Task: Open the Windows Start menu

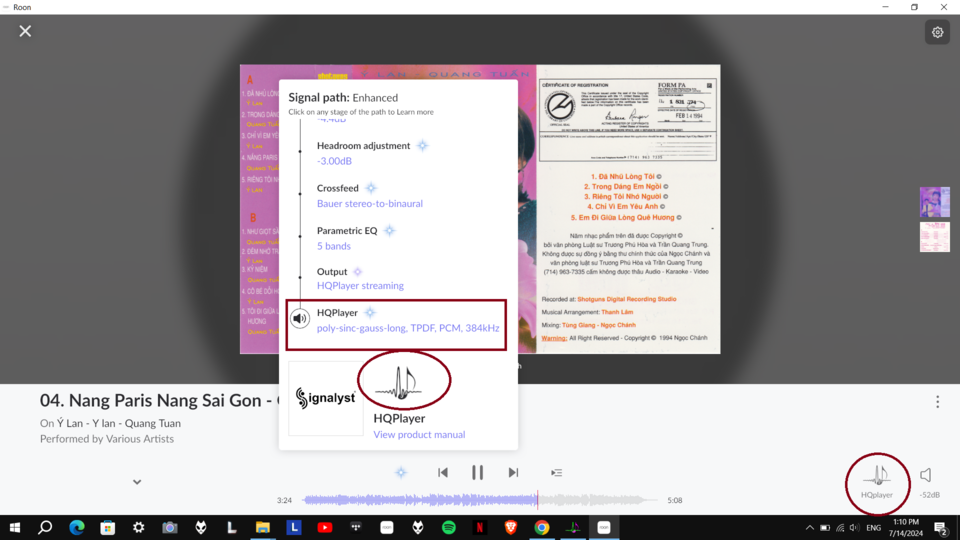Action: point(15,528)
